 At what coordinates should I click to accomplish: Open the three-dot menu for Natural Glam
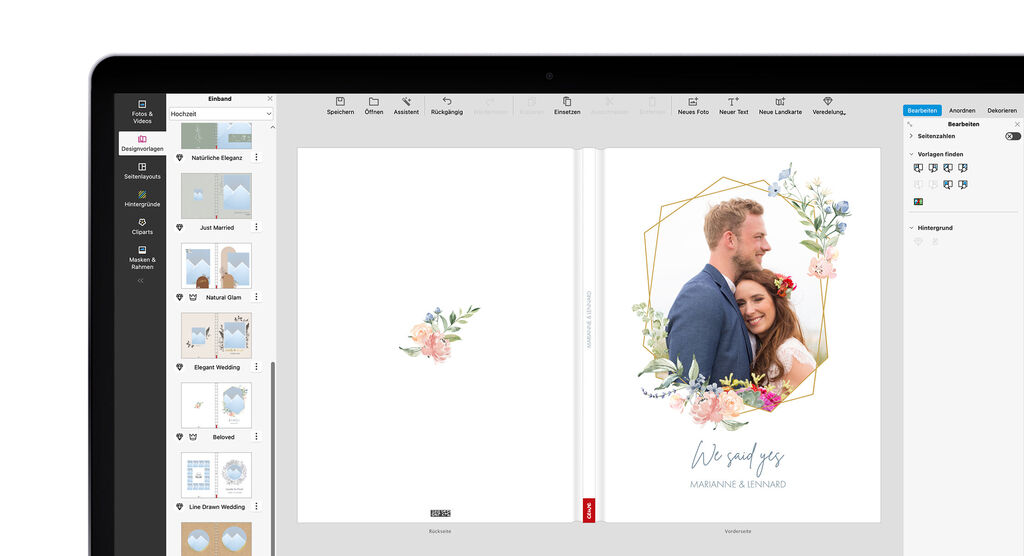(x=257, y=297)
